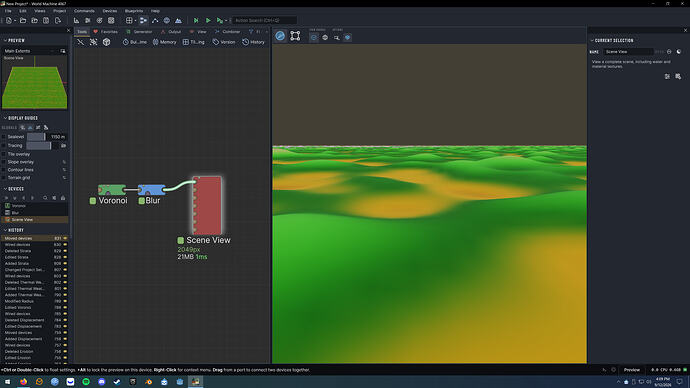Open the 3D mountain view toolbar icon

point(178,20)
